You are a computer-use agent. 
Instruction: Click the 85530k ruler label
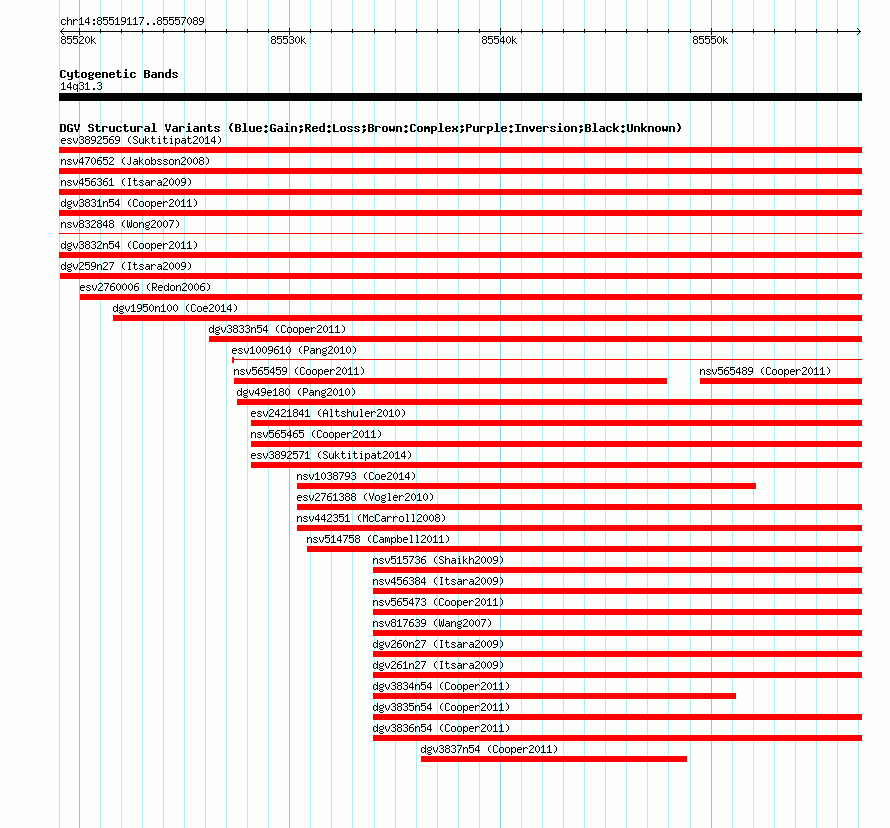pyautogui.click(x=288, y=40)
